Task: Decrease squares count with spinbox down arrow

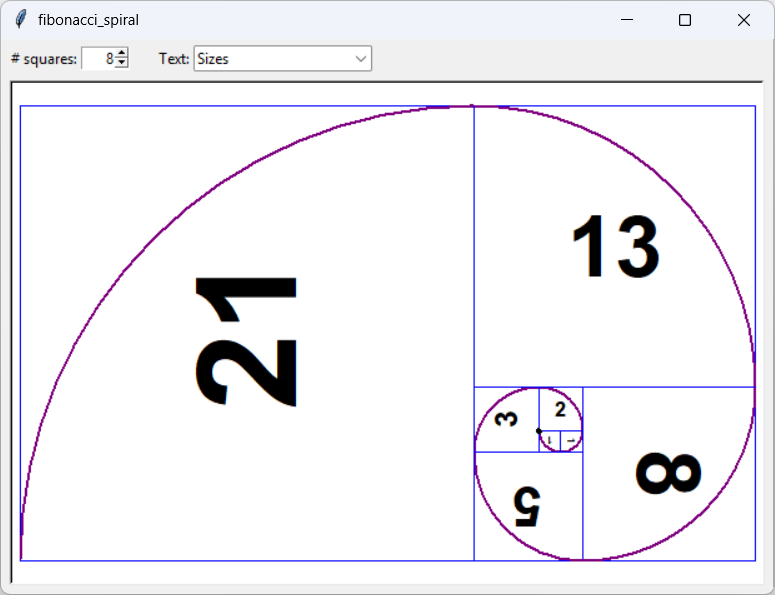Action: (122, 63)
